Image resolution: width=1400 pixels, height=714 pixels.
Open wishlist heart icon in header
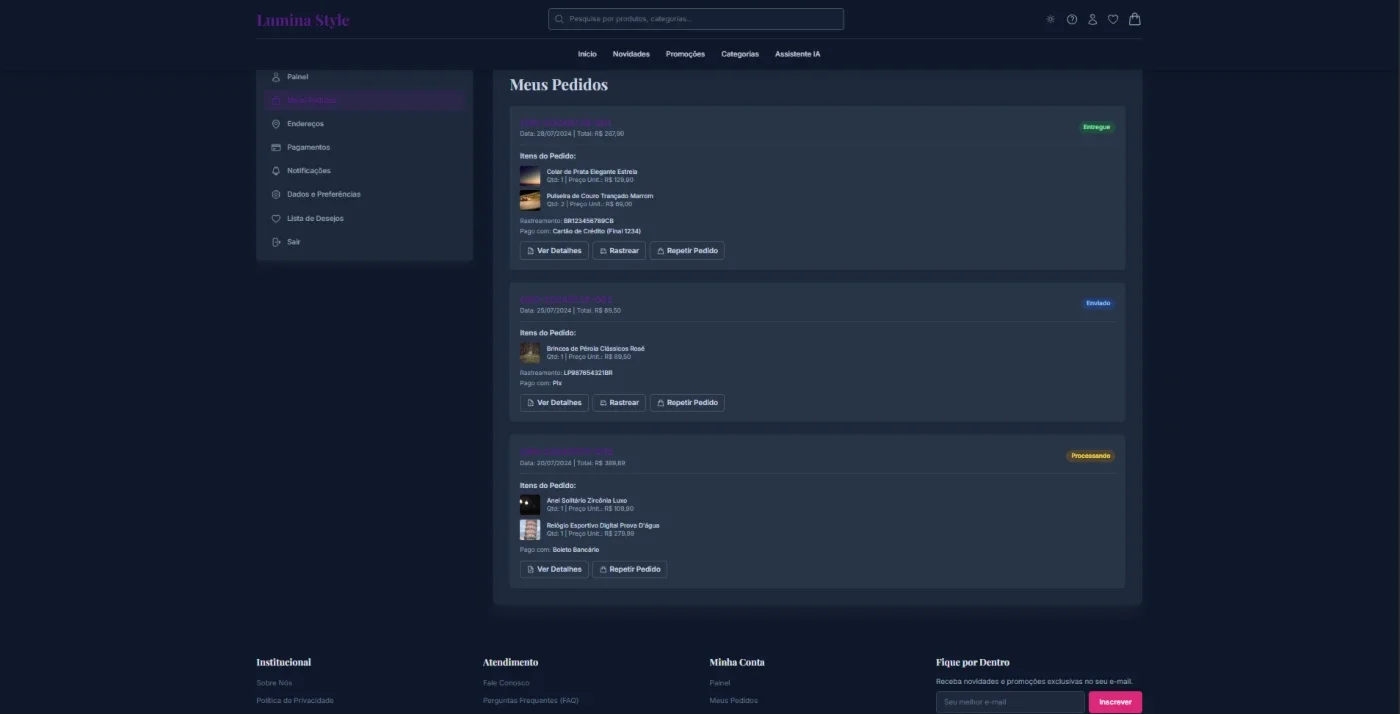1113,19
